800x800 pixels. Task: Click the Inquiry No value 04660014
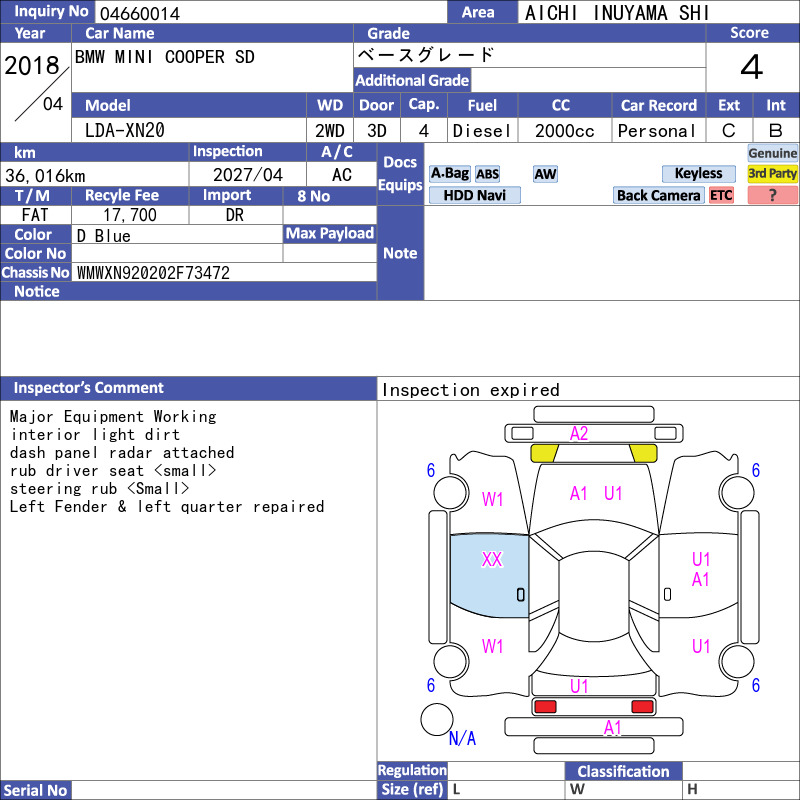click(x=140, y=14)
